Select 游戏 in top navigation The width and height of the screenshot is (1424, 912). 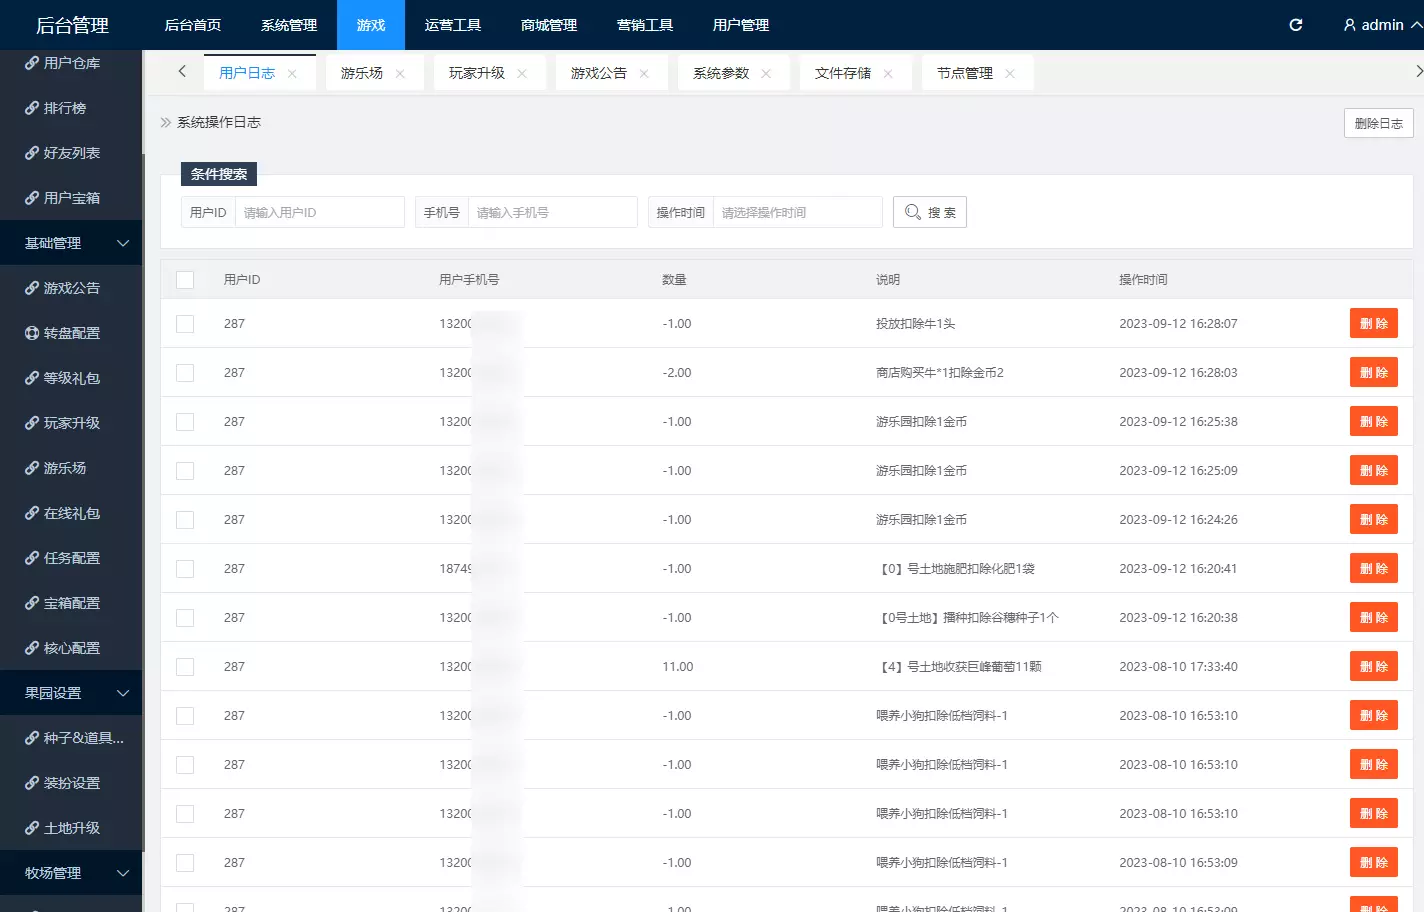[x=371, y=25]
